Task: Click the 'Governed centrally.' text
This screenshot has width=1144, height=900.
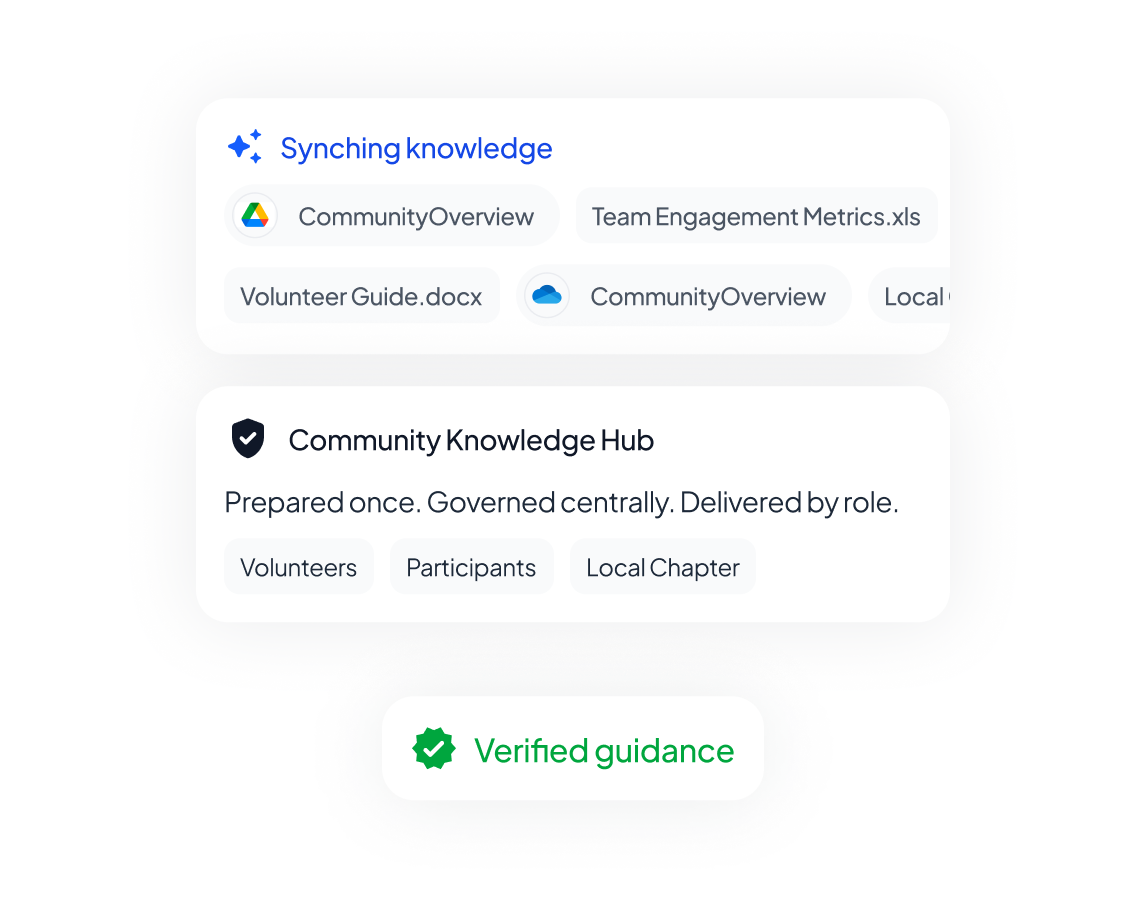Action: tap(550, 502)
